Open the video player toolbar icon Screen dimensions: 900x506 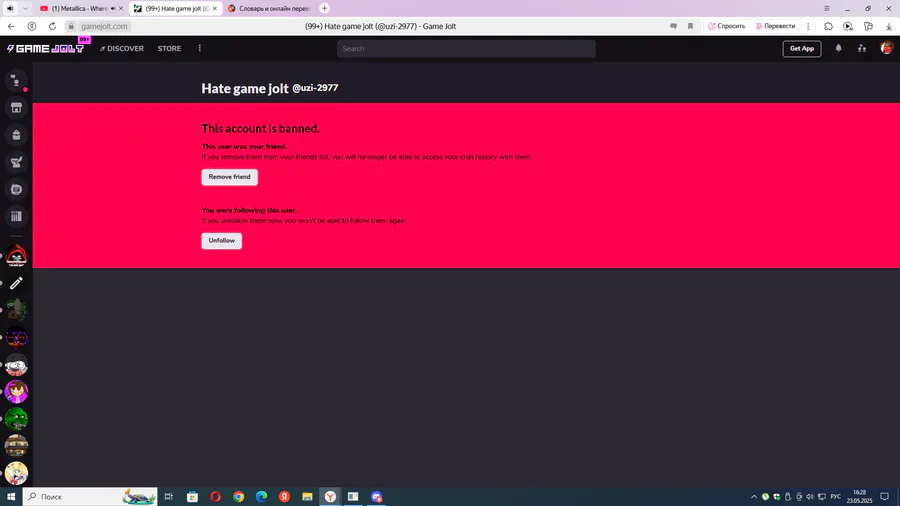pyautogui.click(x=848, y=26)
